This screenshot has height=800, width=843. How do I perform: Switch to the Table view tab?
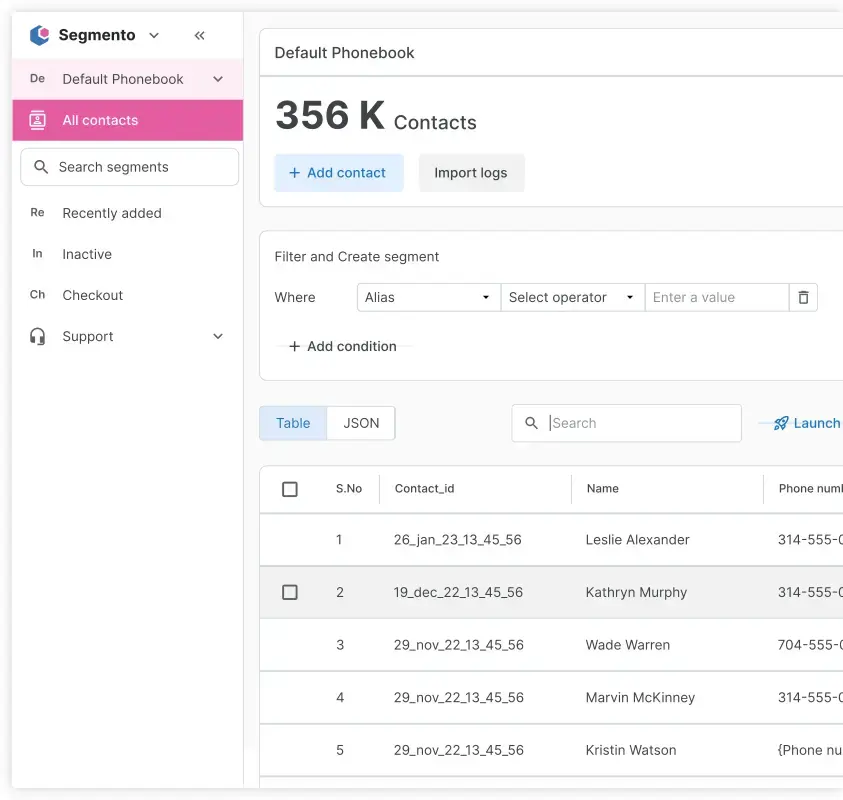(293, 423)
